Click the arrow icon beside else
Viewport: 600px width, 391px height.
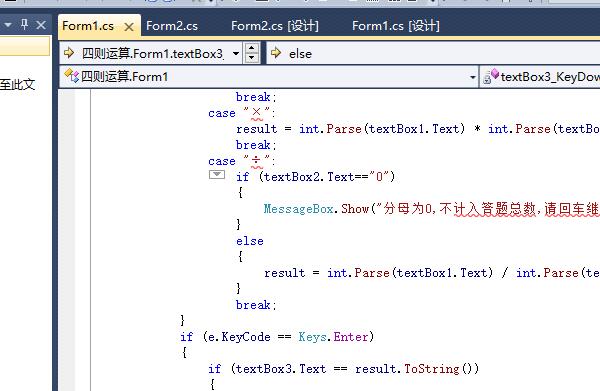276,53
